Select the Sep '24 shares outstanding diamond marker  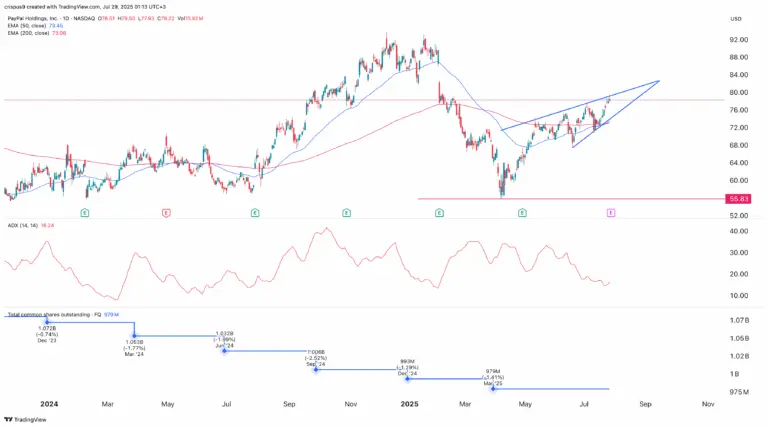point(316,369)
